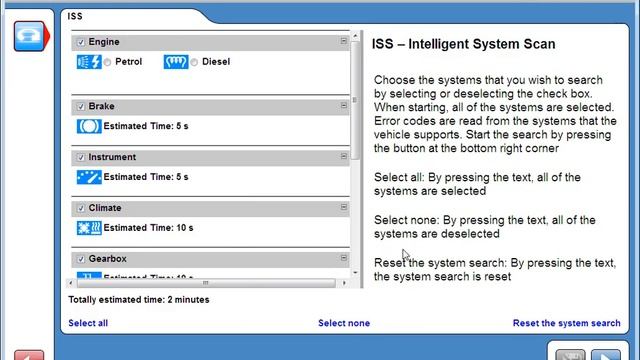Toggle the Gearbox checkbox
This screenshot has width=640, height=360.
[x=81, y=259]
